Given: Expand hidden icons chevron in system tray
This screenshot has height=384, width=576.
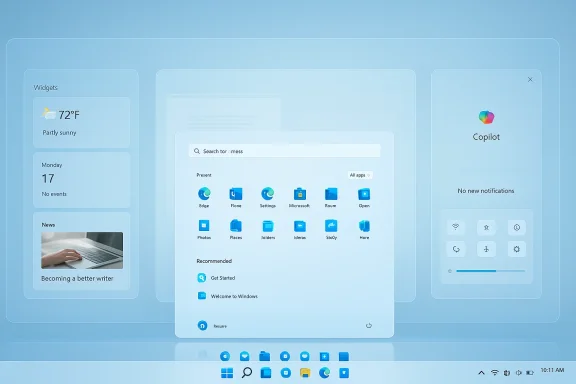Looking at the screenshot, I should point(481,373).
